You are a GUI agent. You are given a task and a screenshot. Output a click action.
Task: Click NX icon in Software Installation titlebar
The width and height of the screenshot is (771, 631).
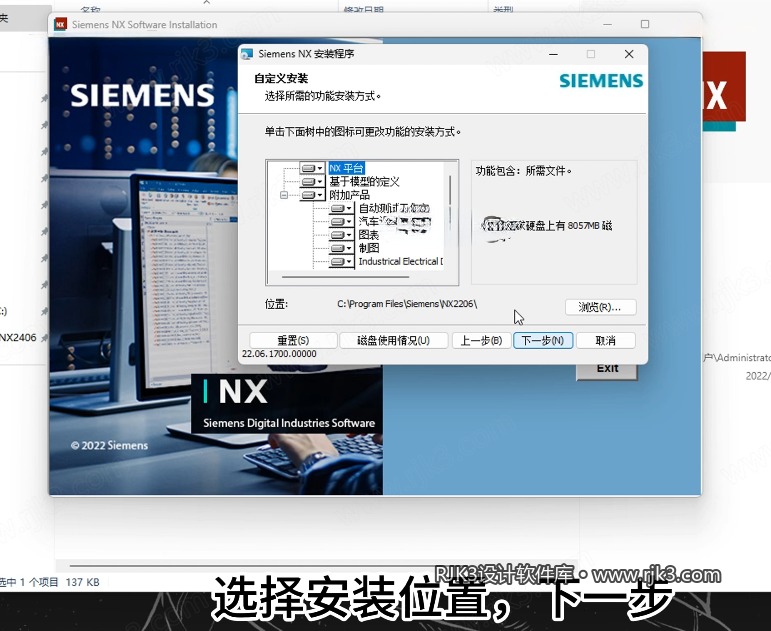tap(60, 24)
